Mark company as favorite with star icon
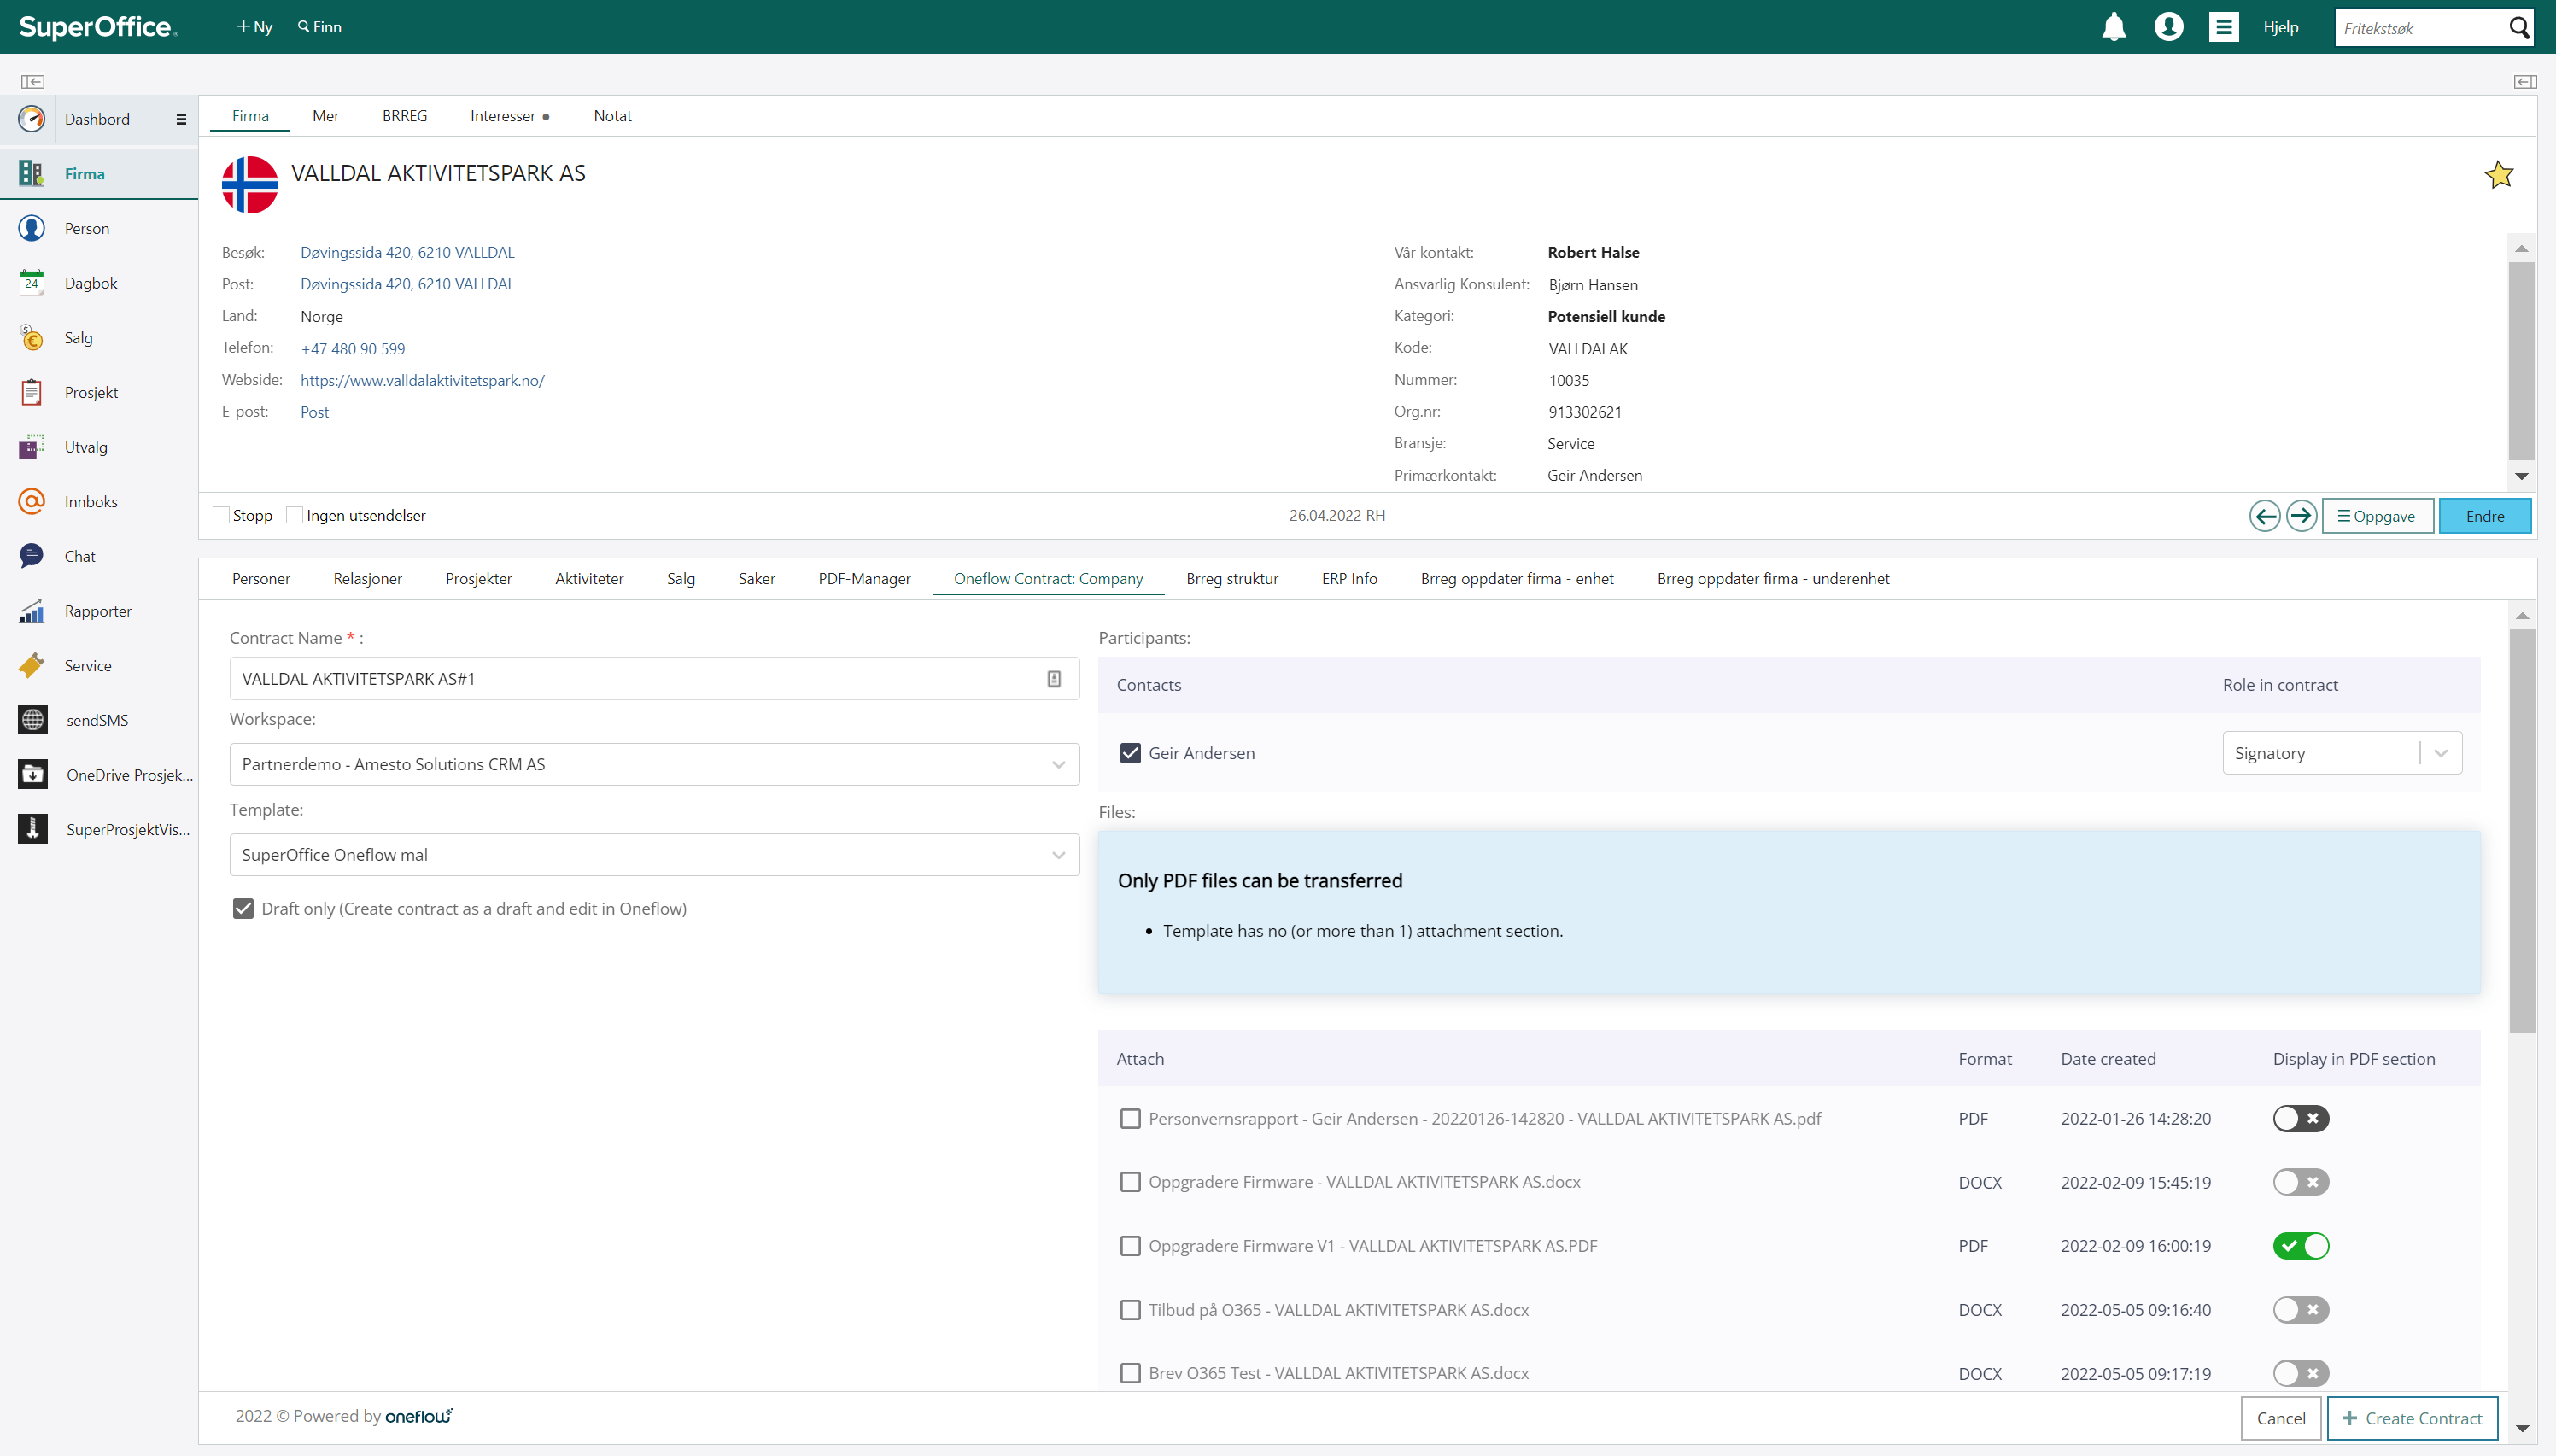 click(x=2498, y=175)
